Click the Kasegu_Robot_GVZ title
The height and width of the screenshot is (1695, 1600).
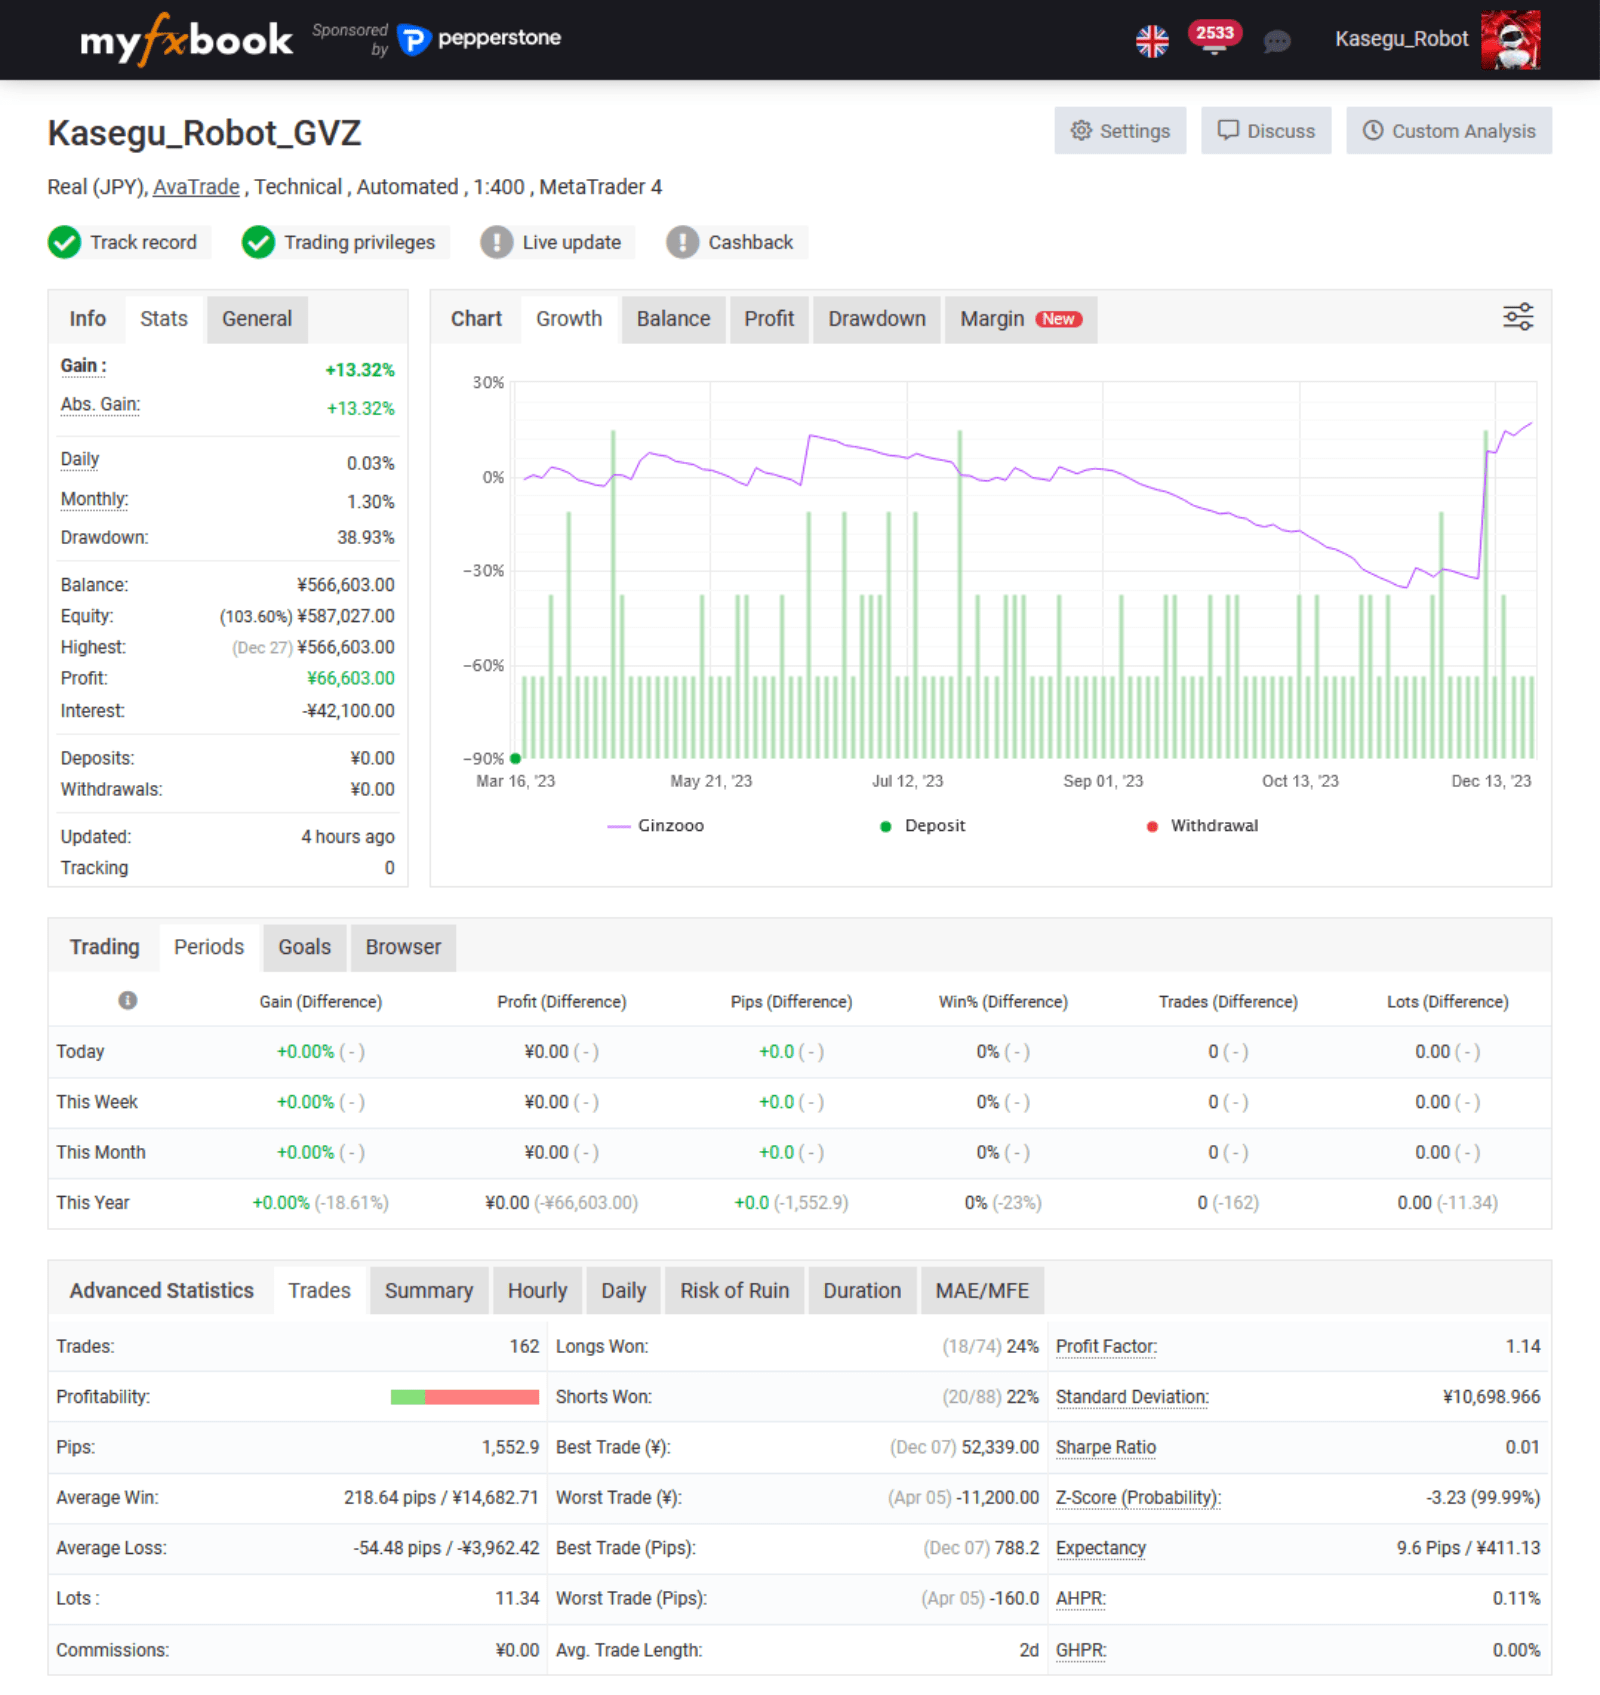coord(204,133)
